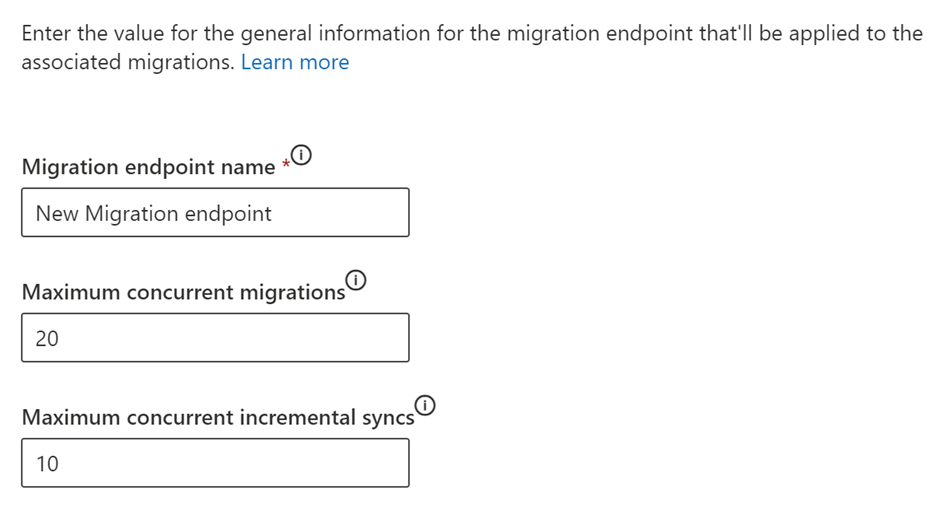
Task: Click the "Maximum concurrent incremental syncs" label
Action: click(x=217, y=417)
